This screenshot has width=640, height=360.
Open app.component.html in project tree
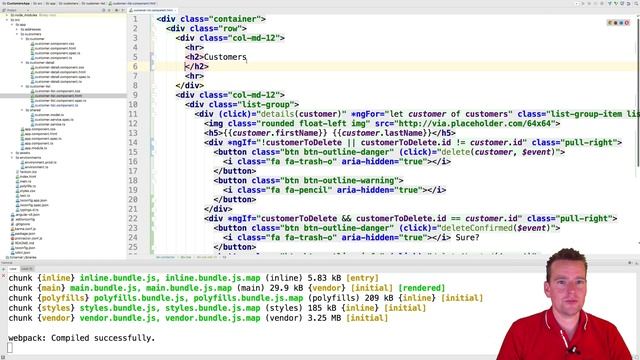pos(39,133)
